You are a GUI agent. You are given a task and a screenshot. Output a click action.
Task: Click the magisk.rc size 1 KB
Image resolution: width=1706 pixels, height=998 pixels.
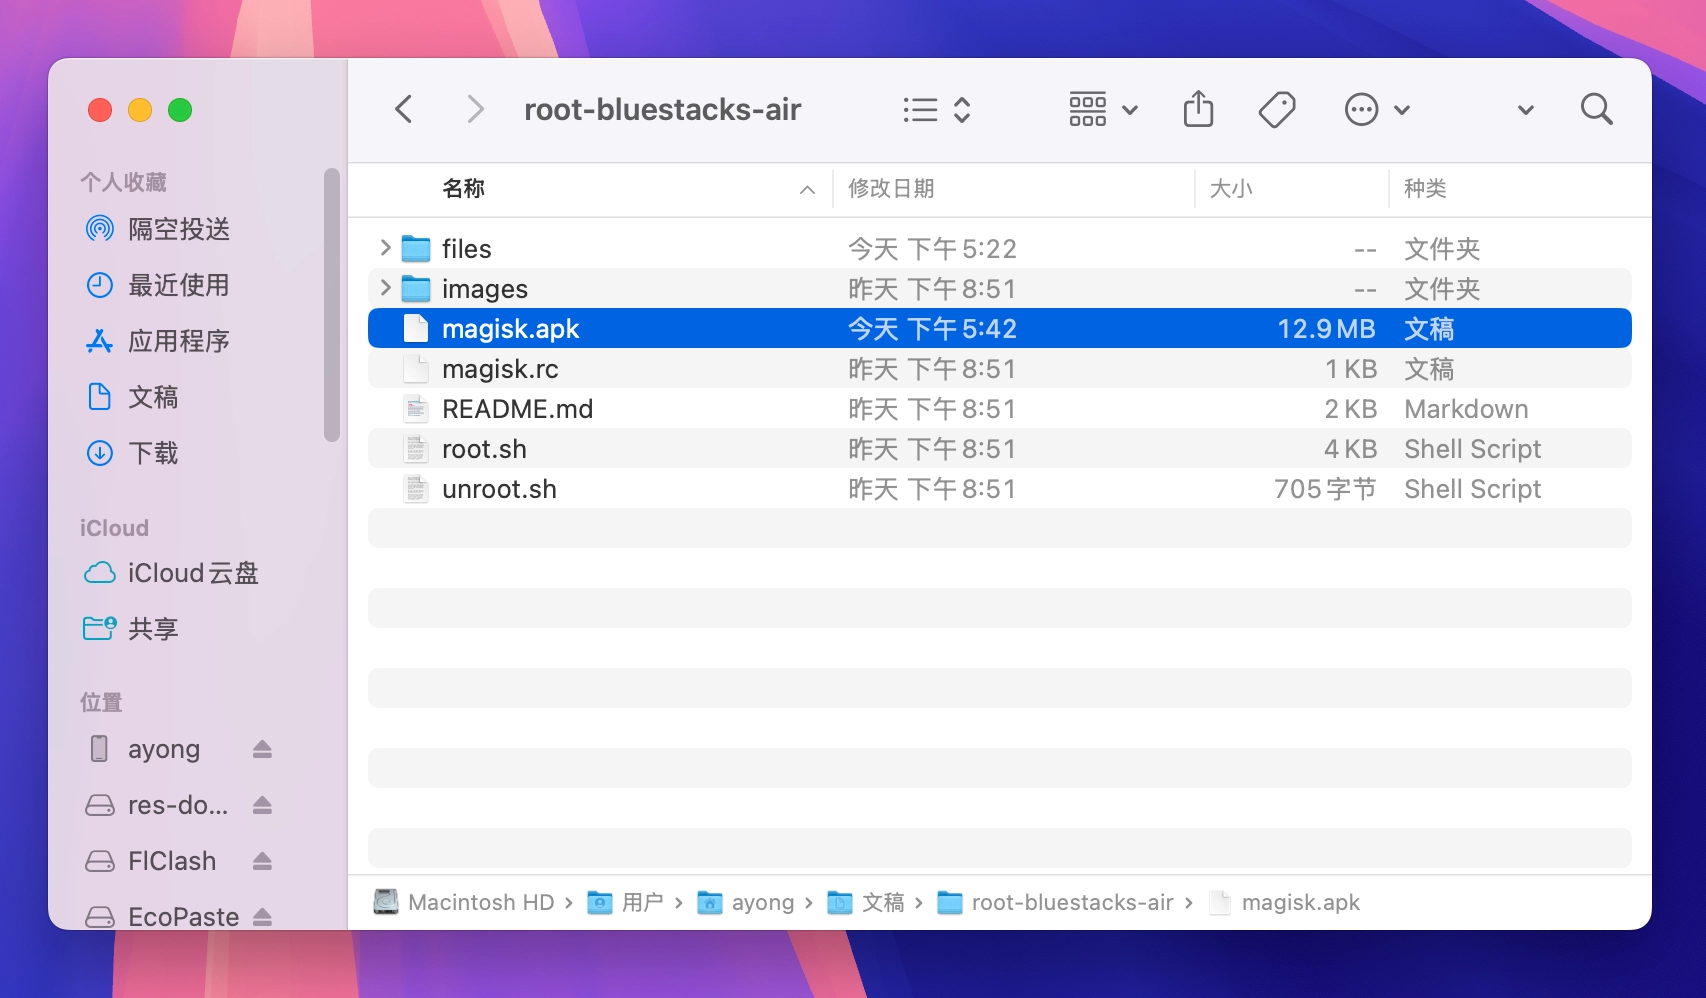(1351, 369)
